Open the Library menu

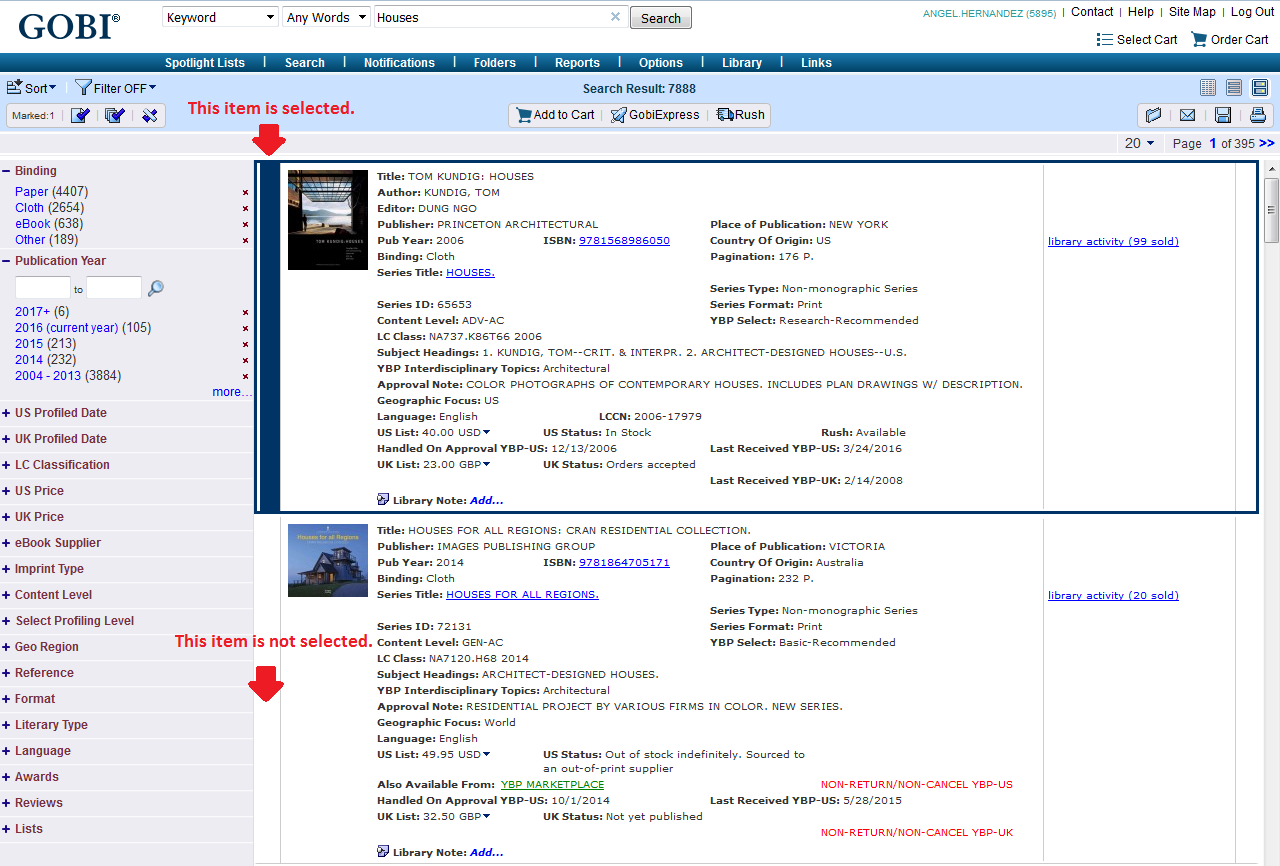tap(742, 62)
